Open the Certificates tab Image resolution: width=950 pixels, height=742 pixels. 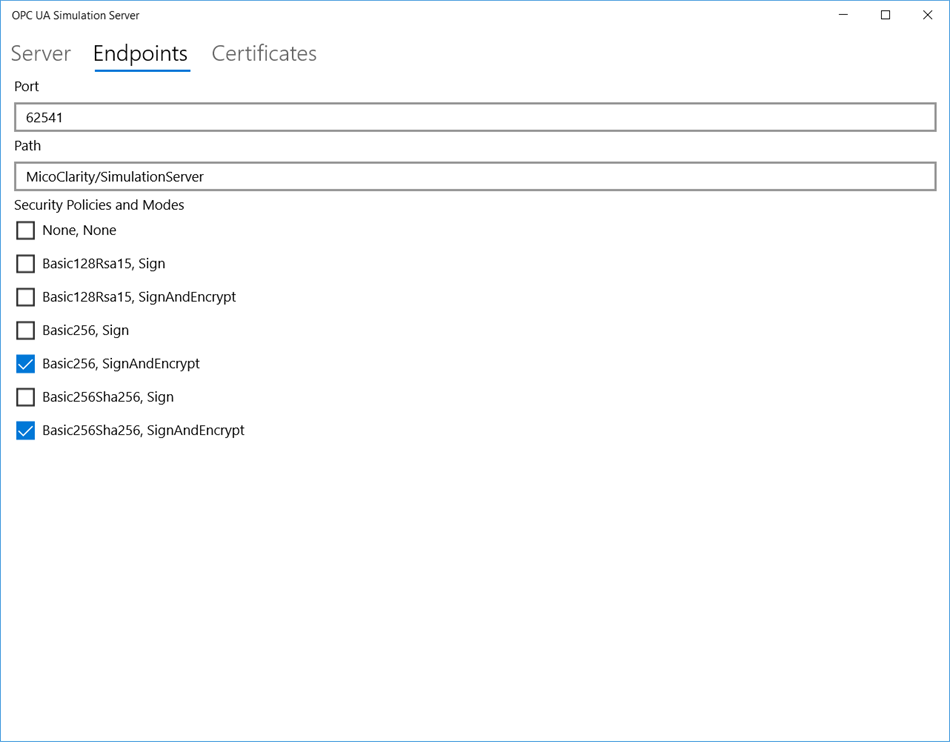coord(263,54)
